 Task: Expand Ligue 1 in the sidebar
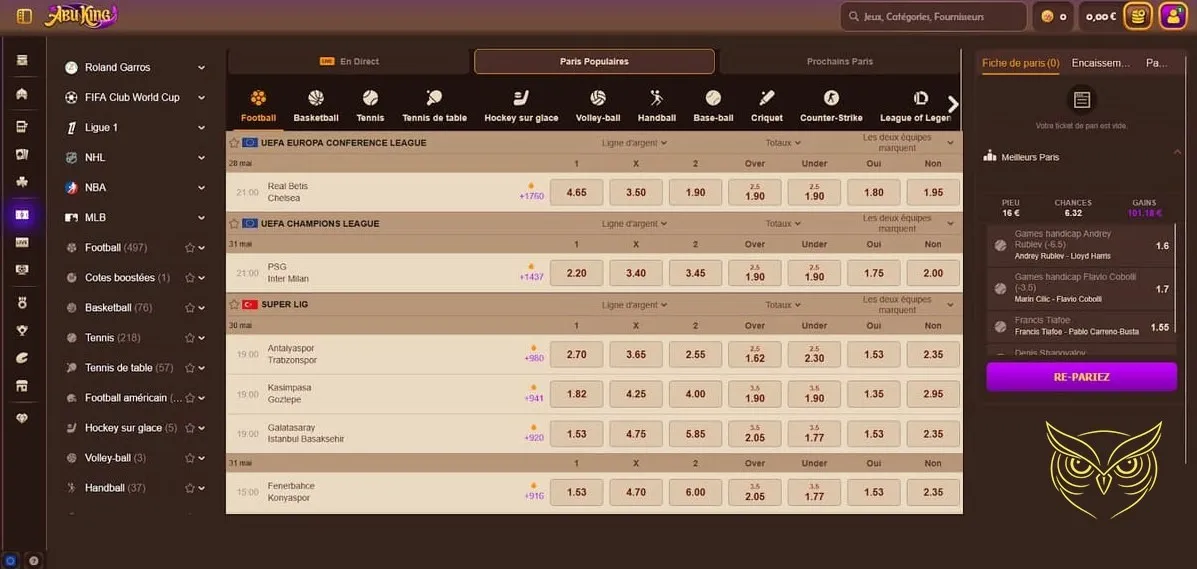pos(202,128)
